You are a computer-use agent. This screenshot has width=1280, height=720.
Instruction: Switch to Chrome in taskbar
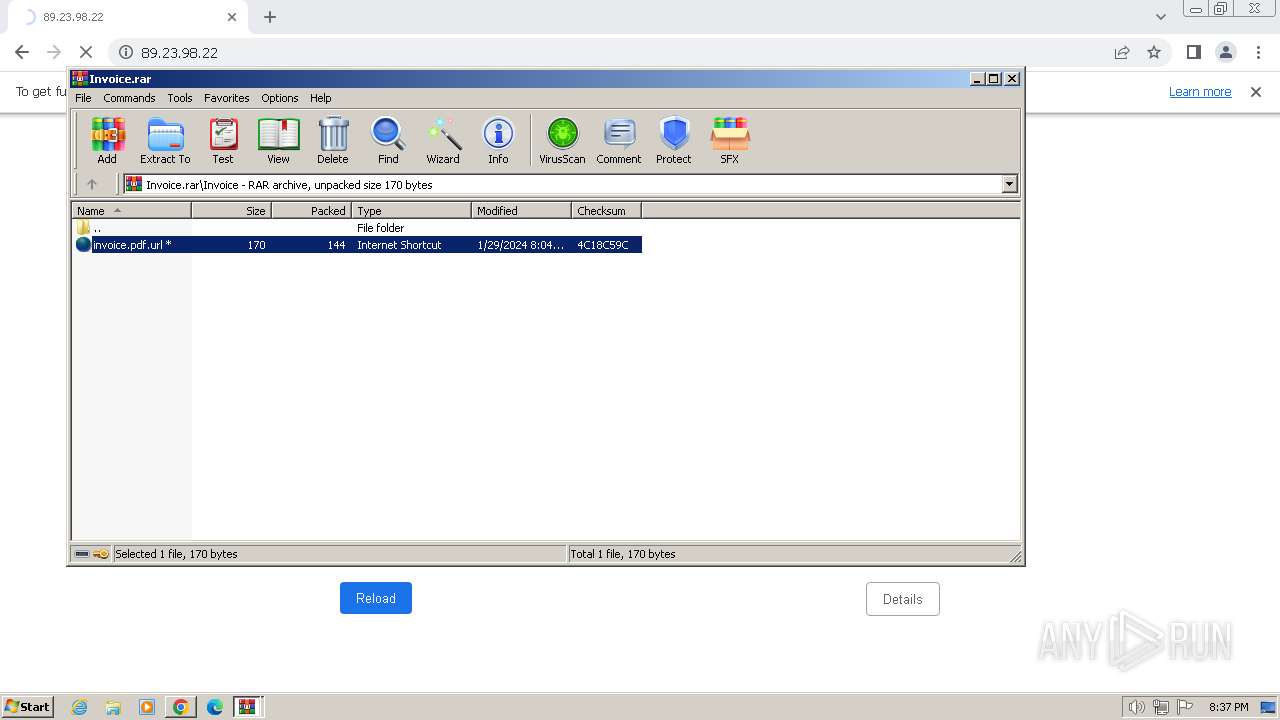click(181, 707)
